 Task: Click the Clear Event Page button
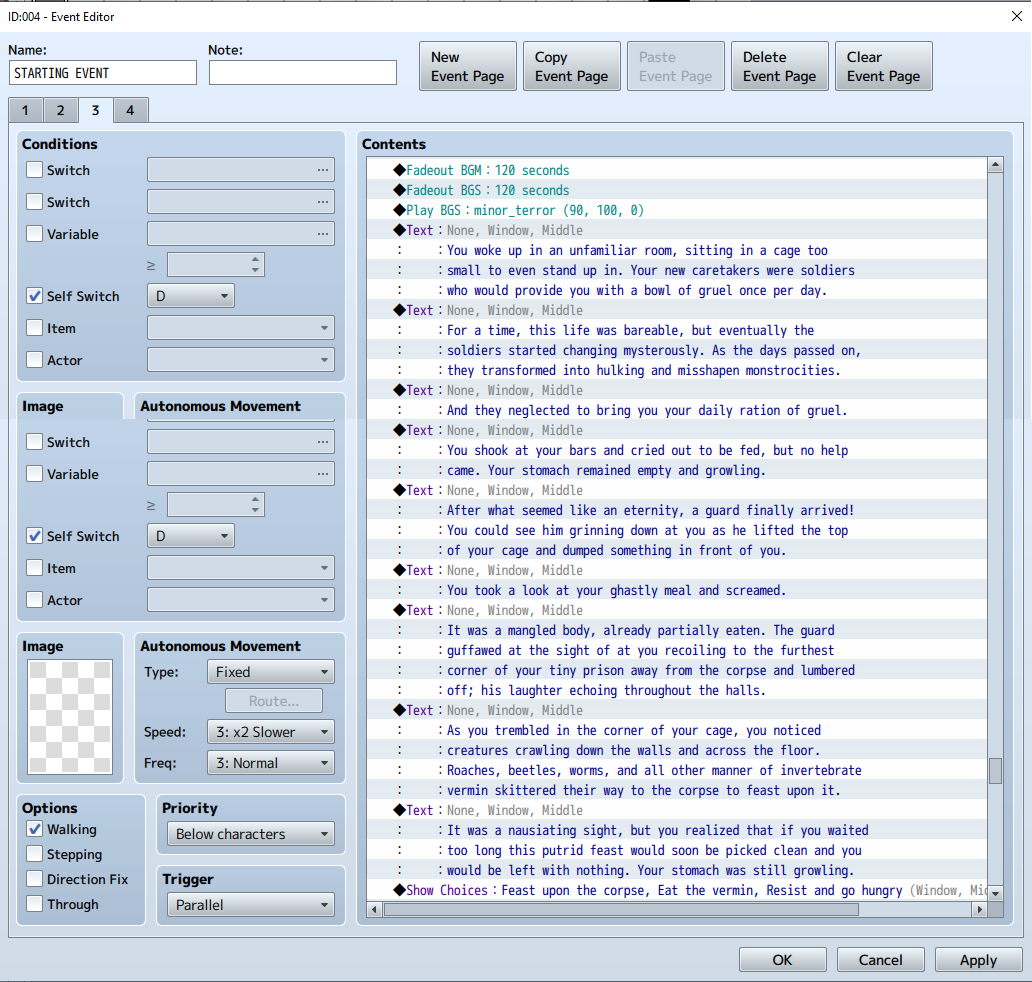(884, 66)
